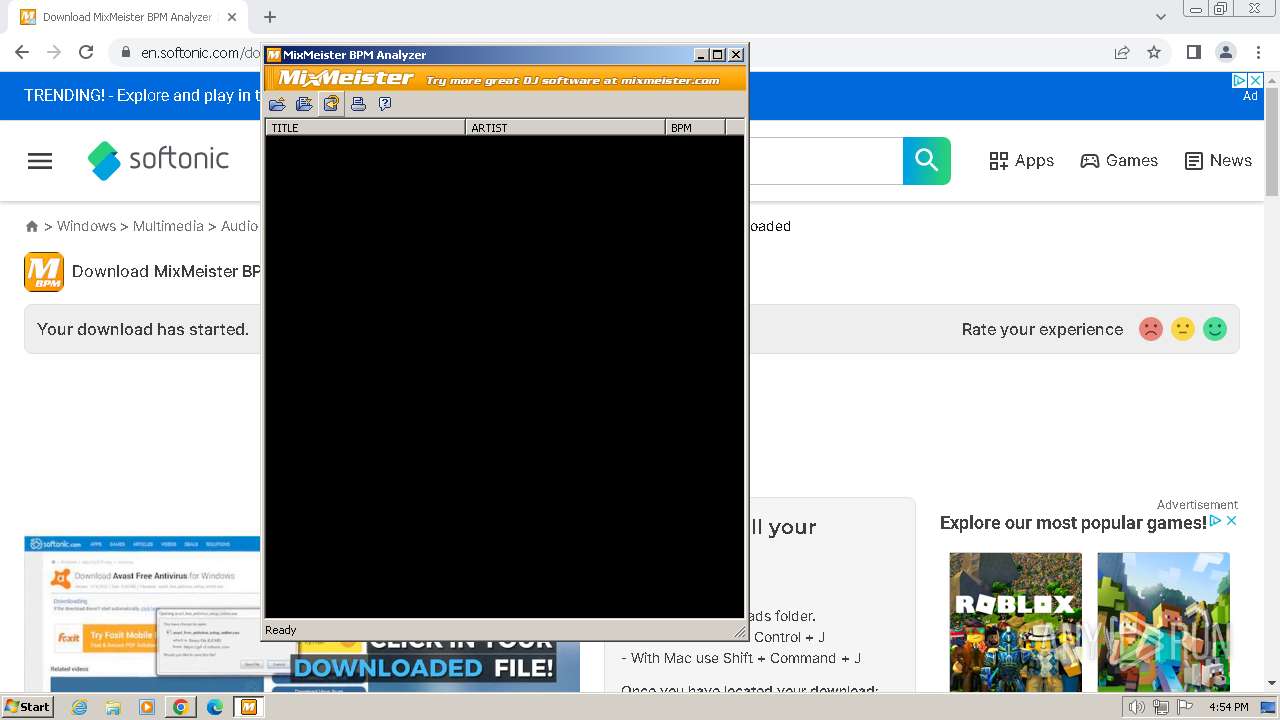Maximize the MixMeister BPM Analyzer window
Viewport: 1280px width, 720px height.
click(717, 55)
